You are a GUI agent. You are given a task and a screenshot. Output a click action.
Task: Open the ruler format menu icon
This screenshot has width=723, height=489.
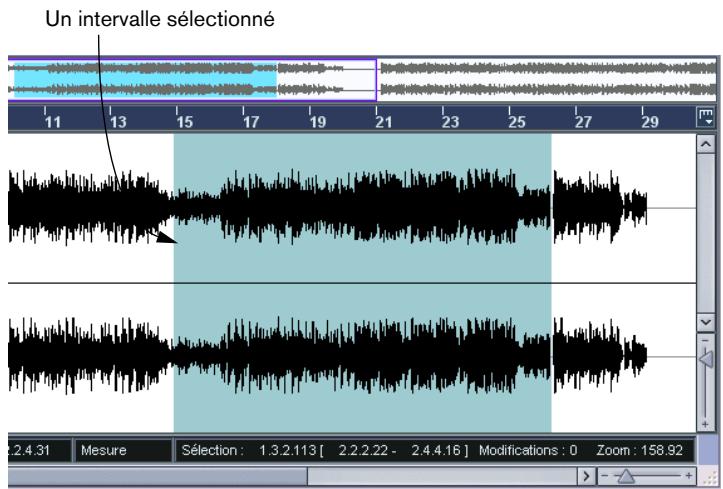coord(705,117)
